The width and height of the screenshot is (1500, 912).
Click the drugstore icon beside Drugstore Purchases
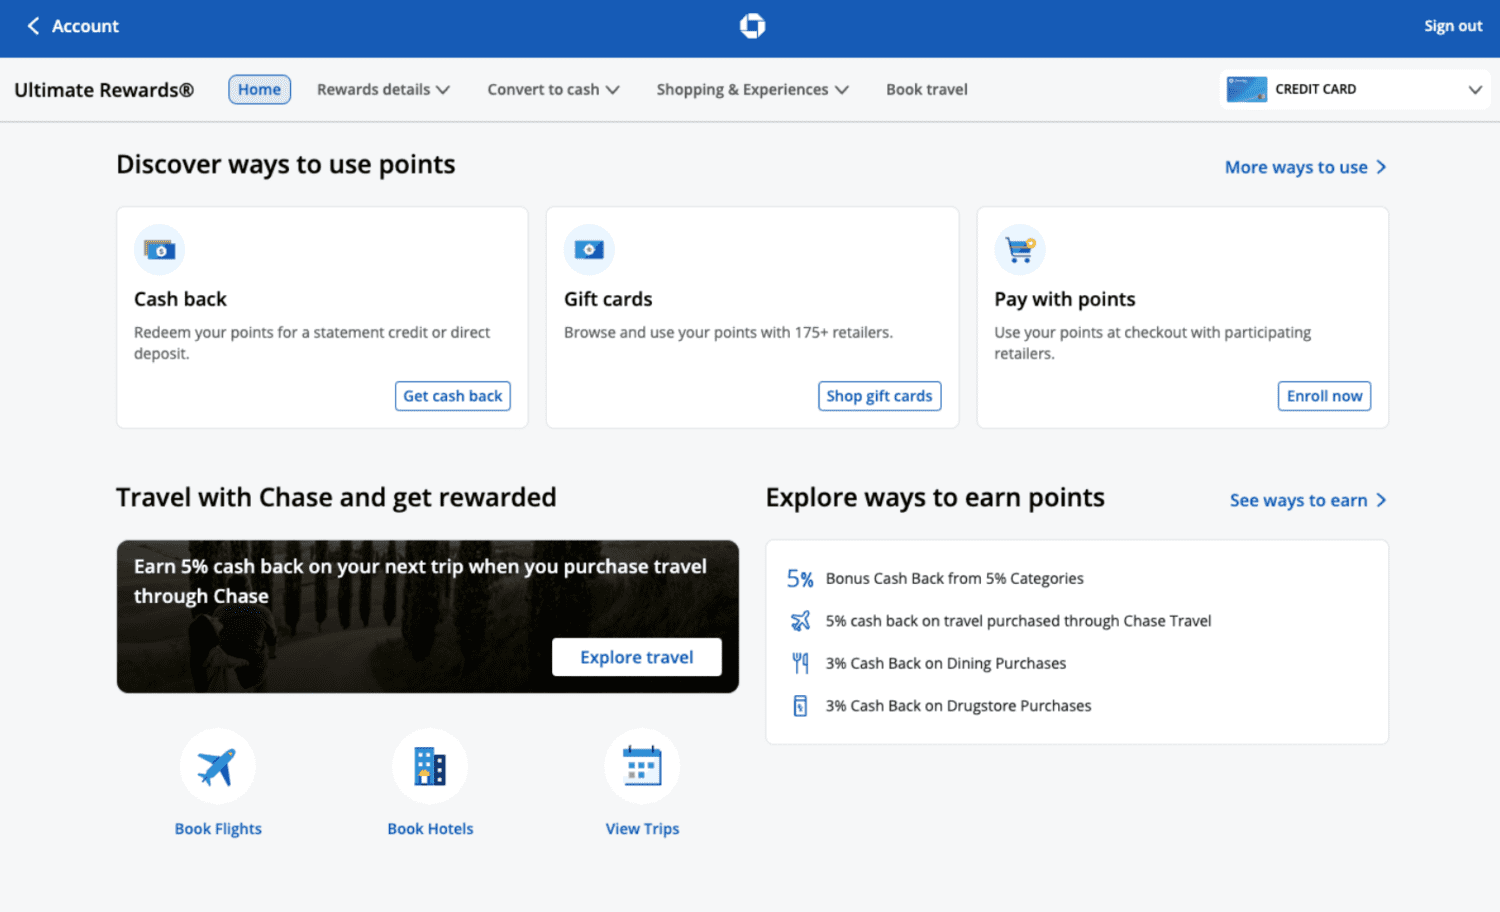point(800,705)
